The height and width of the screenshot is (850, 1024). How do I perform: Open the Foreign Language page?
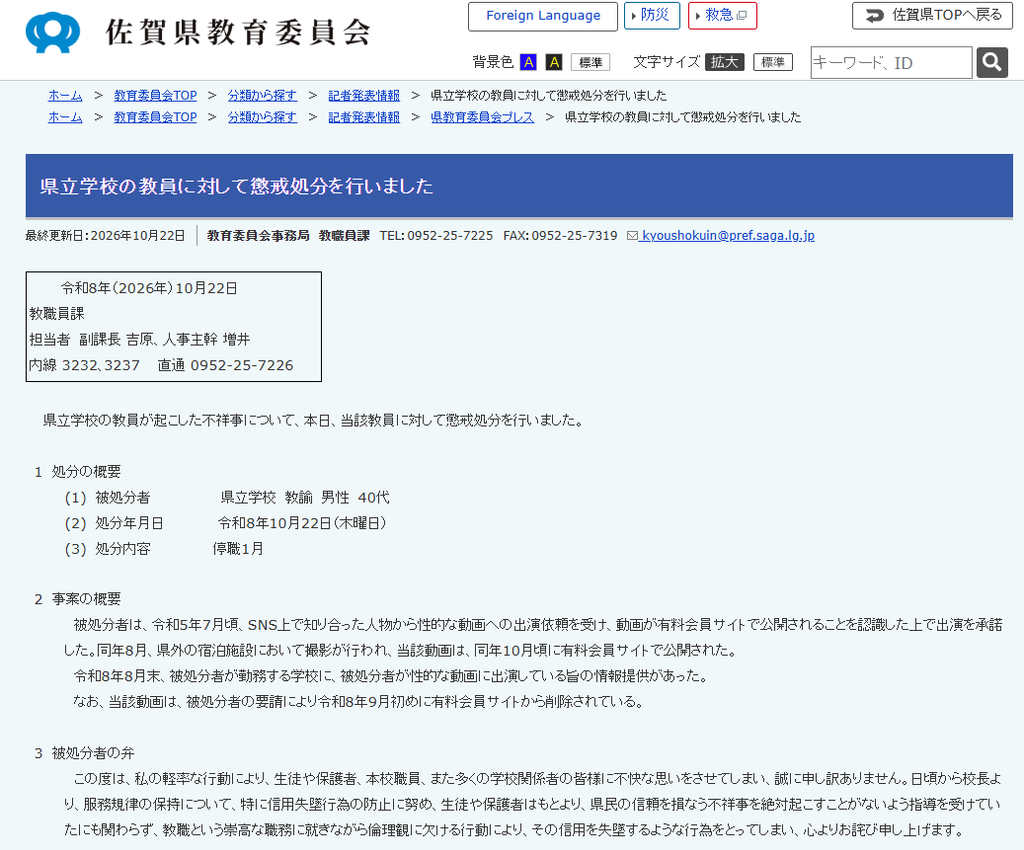543,16
